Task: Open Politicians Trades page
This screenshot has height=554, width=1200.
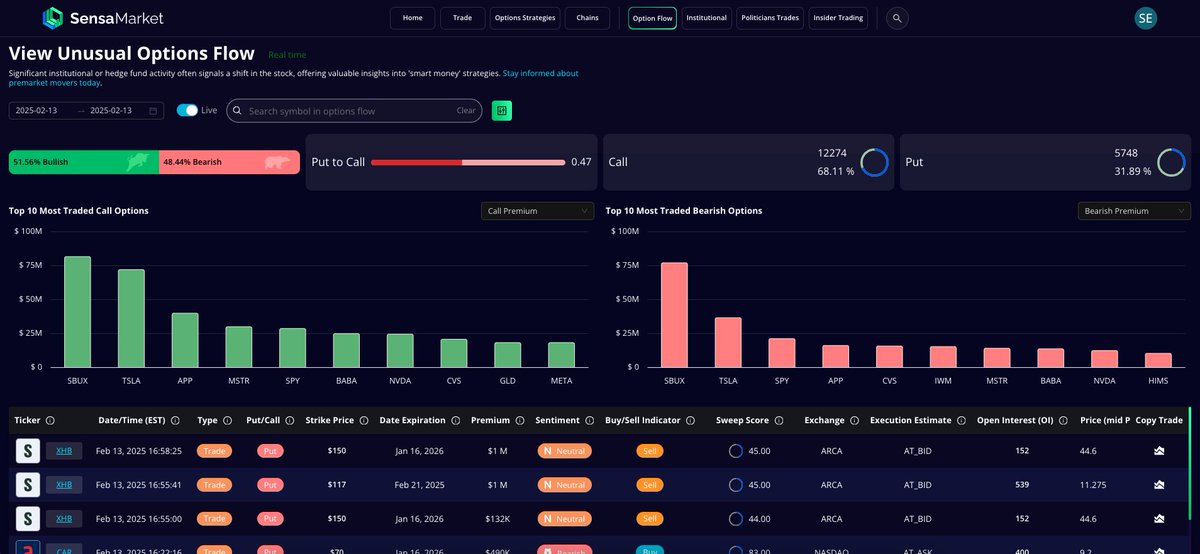Action: (x=770, y=18)
